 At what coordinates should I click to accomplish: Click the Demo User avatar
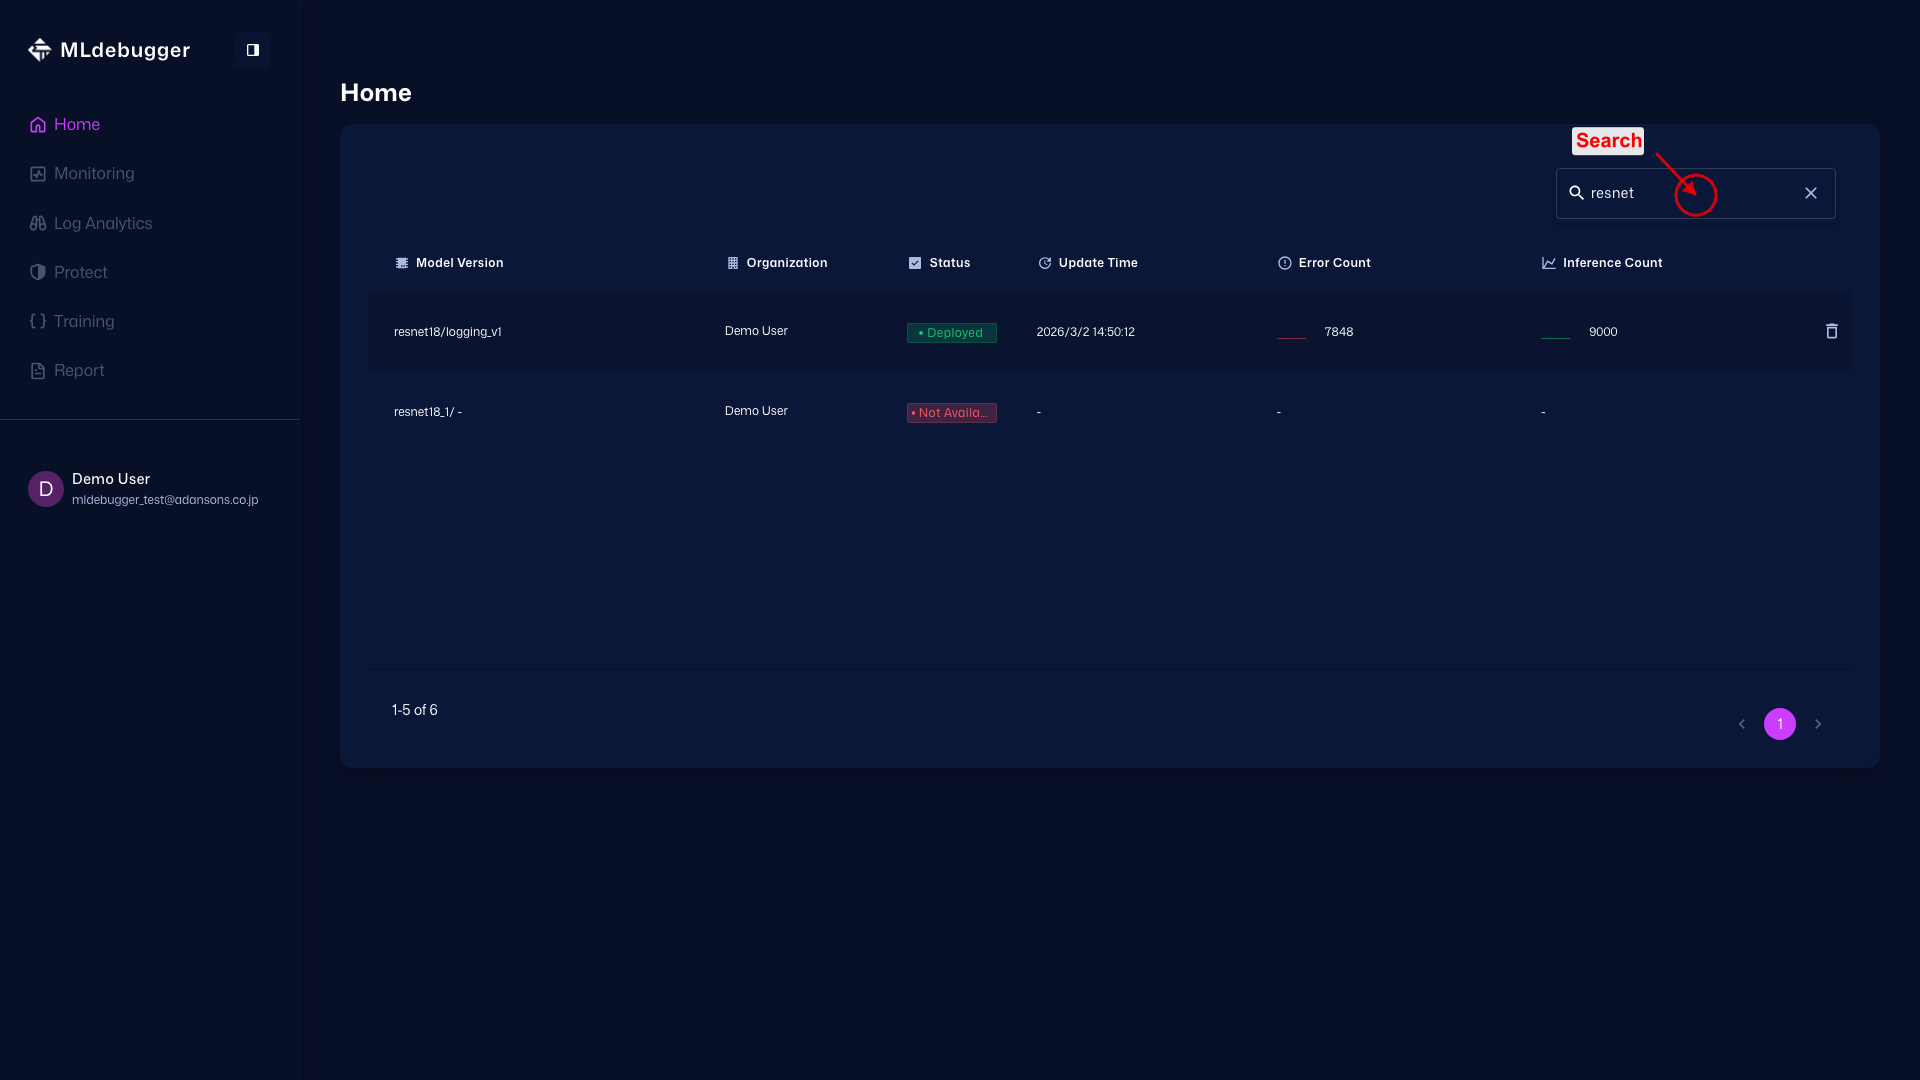46,489
